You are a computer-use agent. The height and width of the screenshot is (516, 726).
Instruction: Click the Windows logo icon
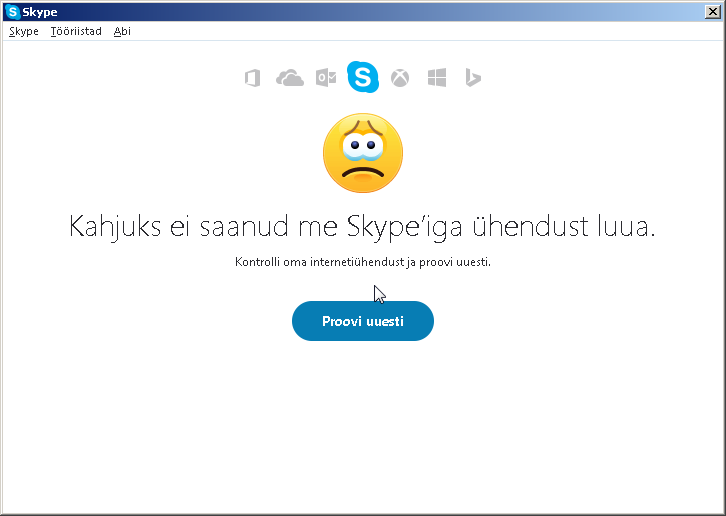[437, 78]
